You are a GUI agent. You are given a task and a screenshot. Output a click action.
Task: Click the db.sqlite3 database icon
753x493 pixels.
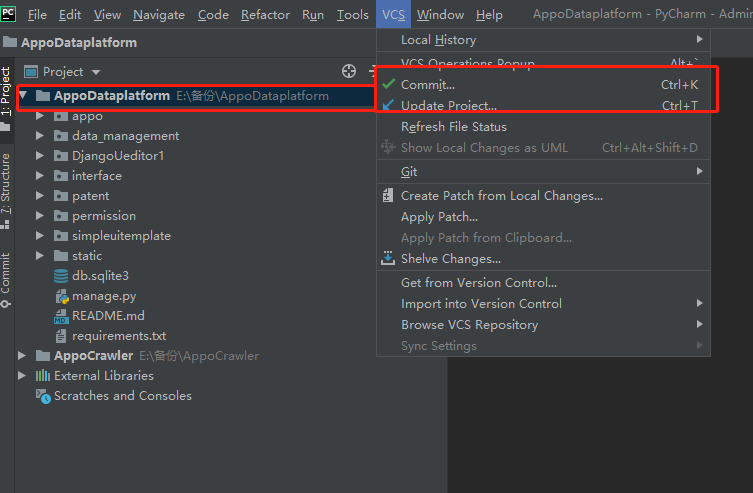pyautogui.click(x=61, y=276)
